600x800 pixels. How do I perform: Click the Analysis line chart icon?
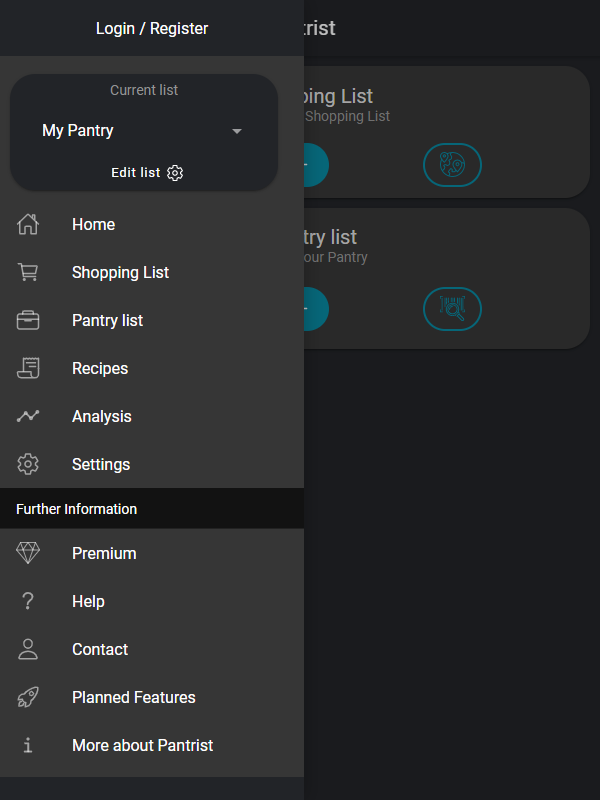click(x=28, y=416)
